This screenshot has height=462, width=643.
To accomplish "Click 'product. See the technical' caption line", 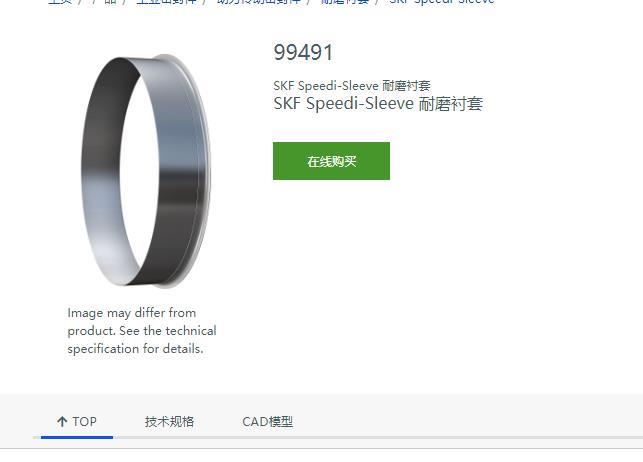I will click(x=142, y=331).
